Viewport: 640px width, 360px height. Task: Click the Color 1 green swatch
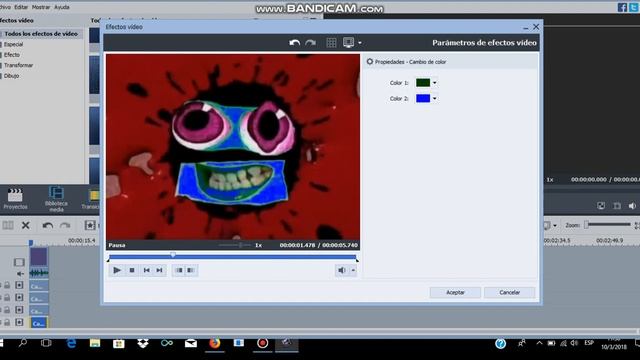(x=423, y=82)
